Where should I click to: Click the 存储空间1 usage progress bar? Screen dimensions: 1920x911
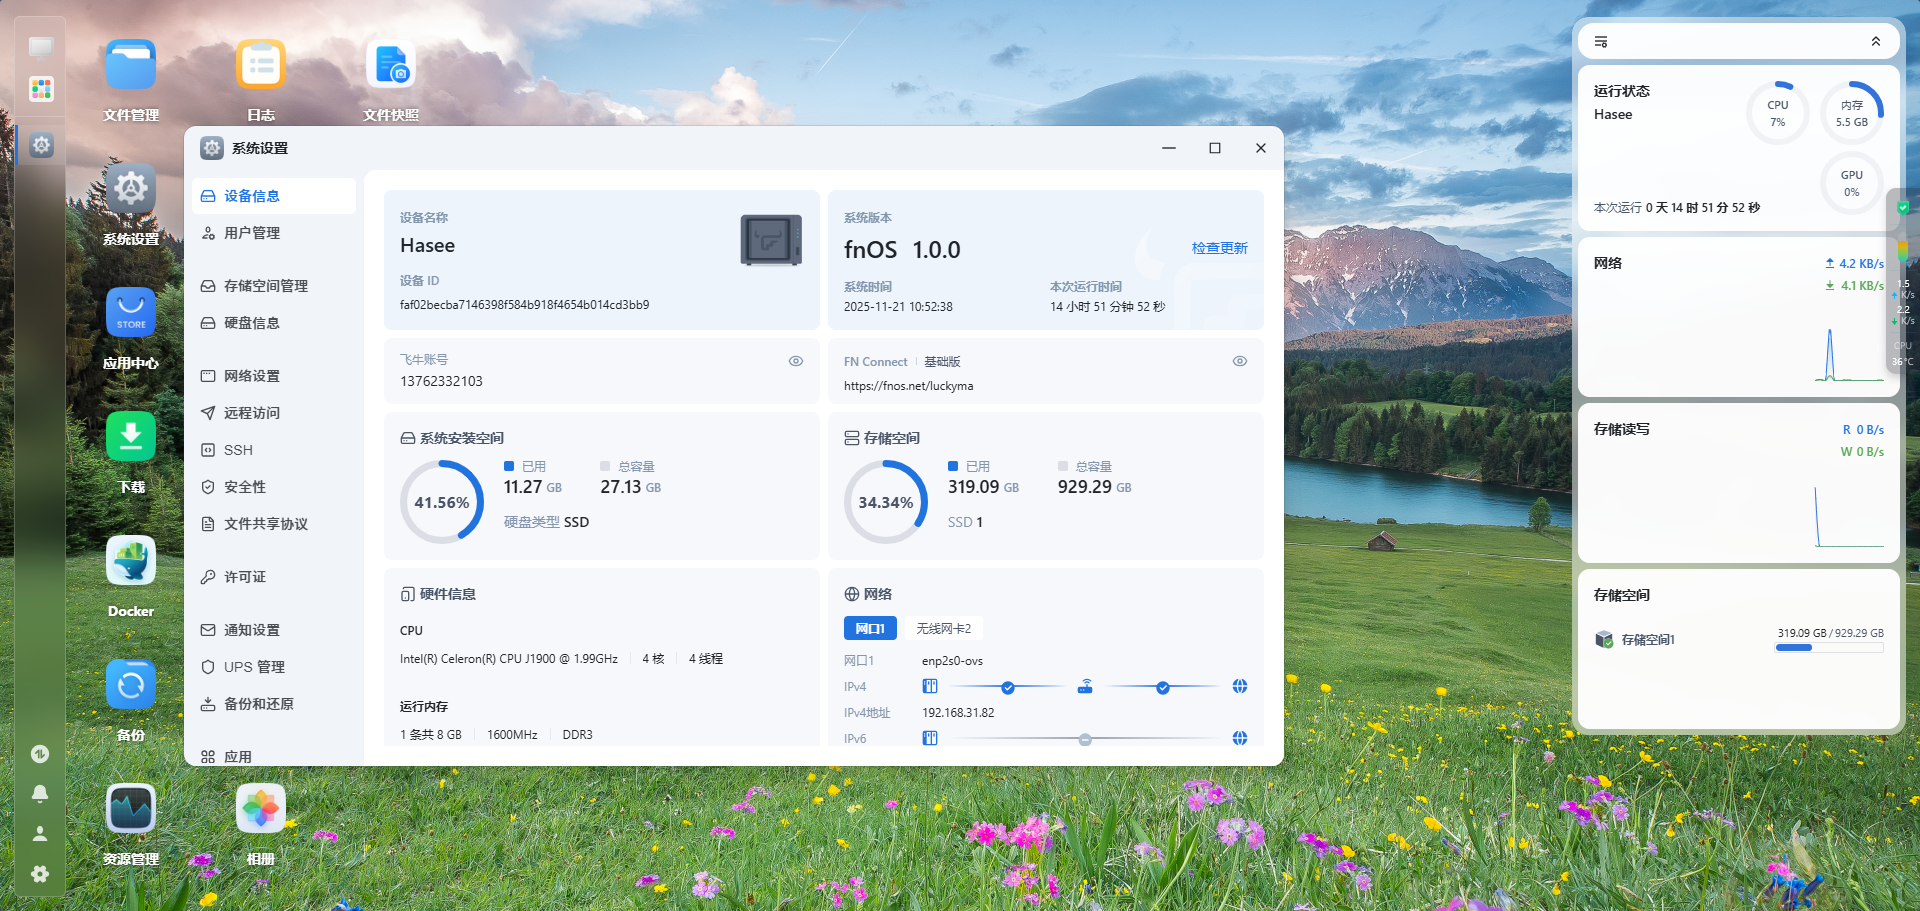[x=1829, y=648]
